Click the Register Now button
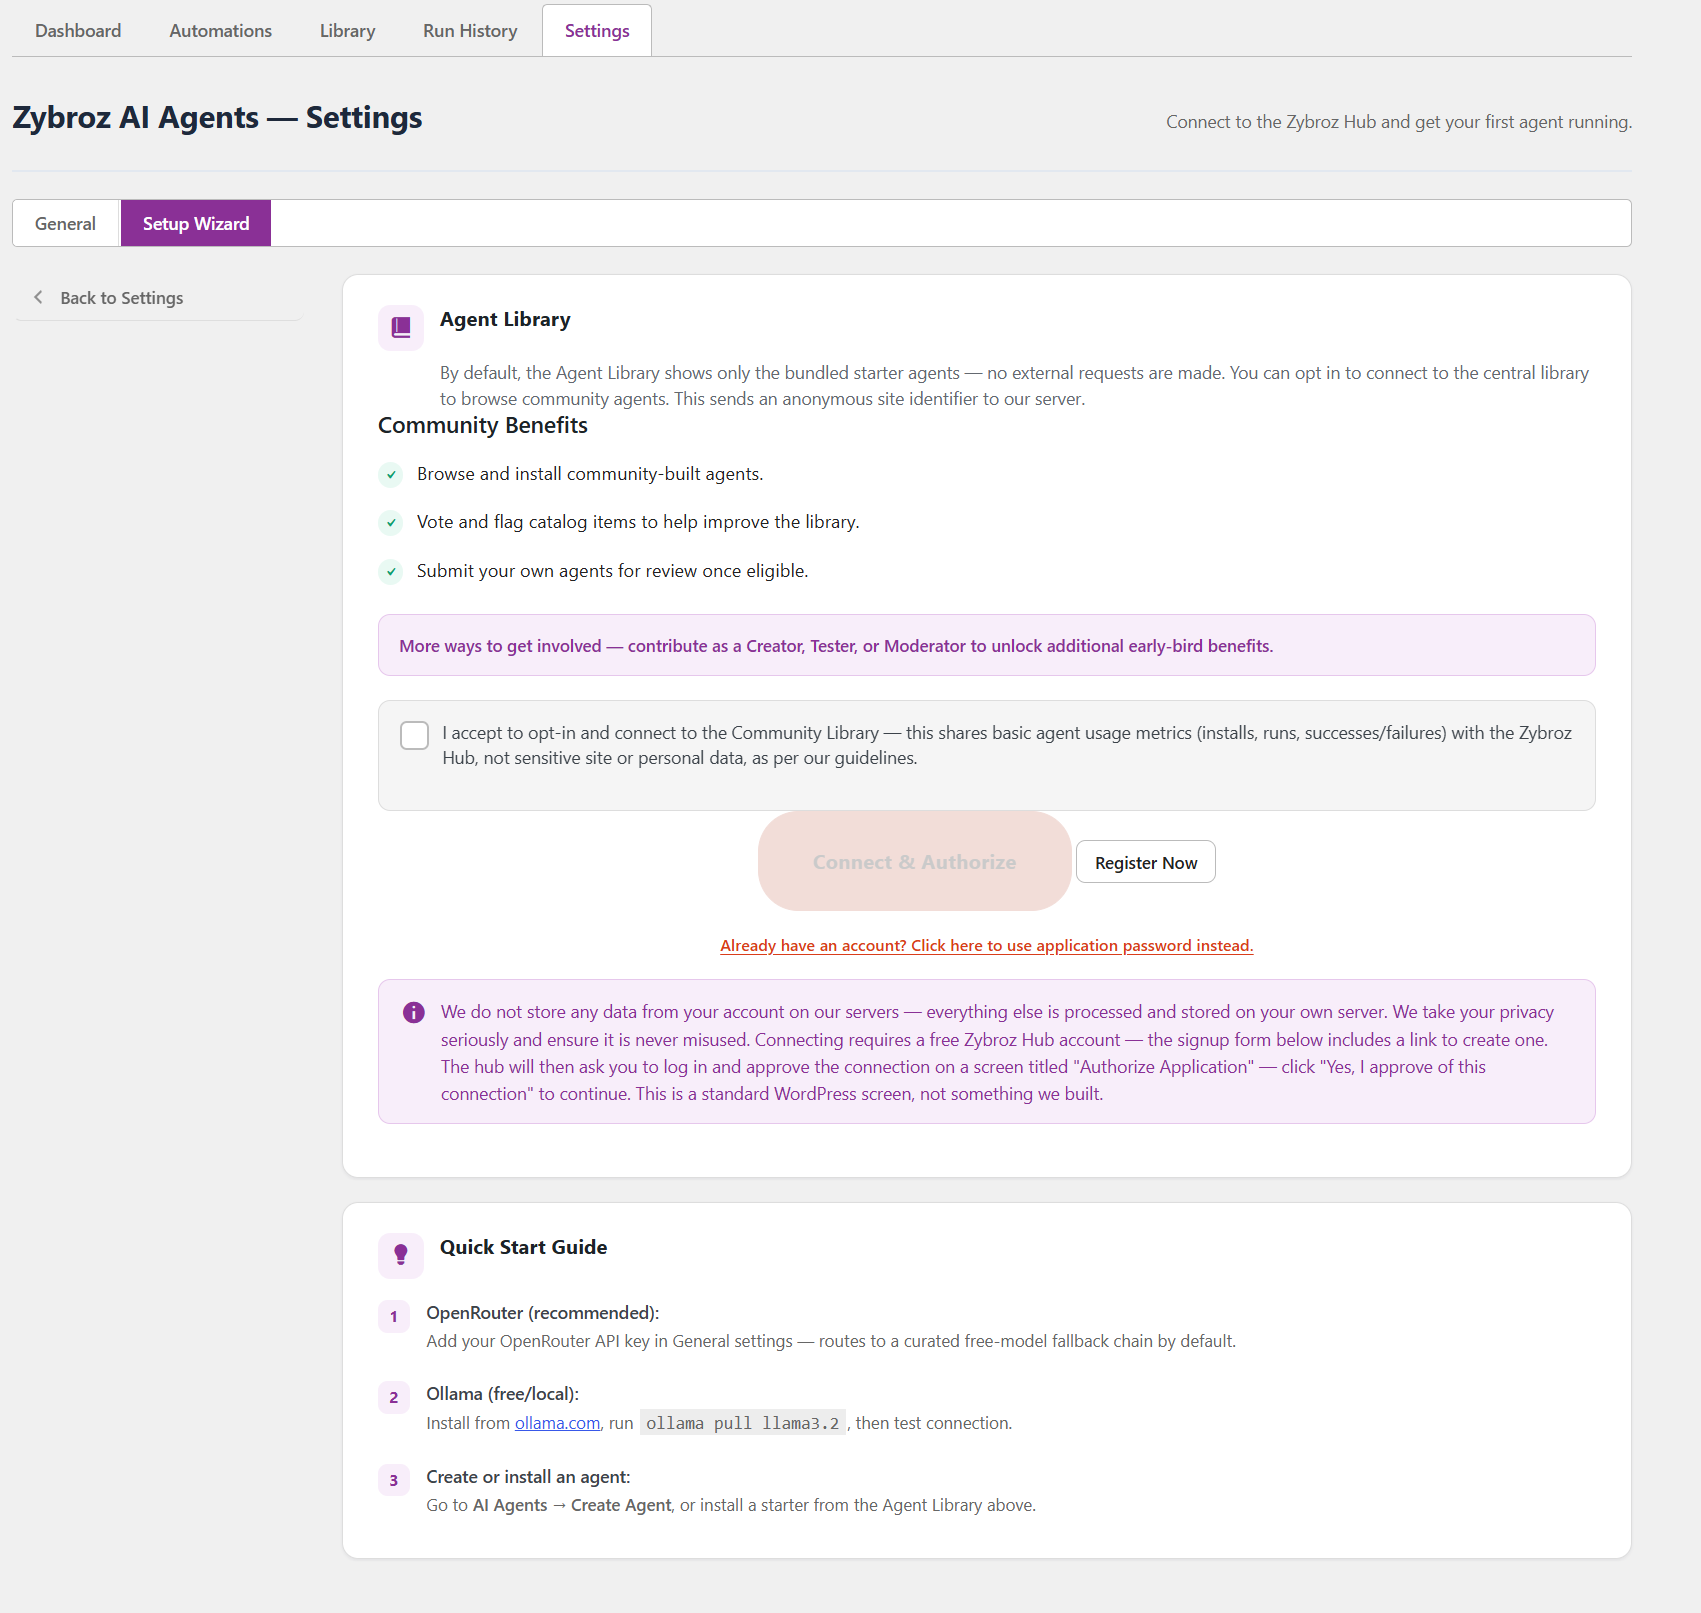The height and width of the screenshot is (1613, 1701). pyautogui.click(x=1146, y=862)
